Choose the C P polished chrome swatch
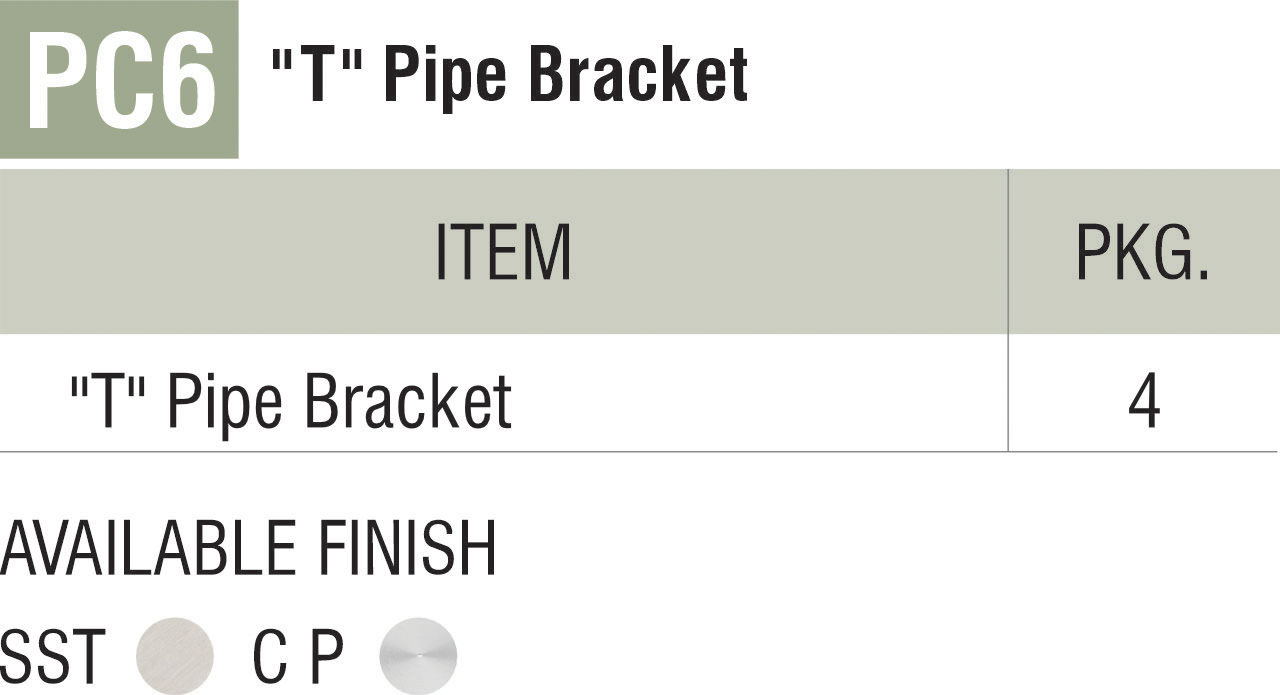 pos(418,655)
